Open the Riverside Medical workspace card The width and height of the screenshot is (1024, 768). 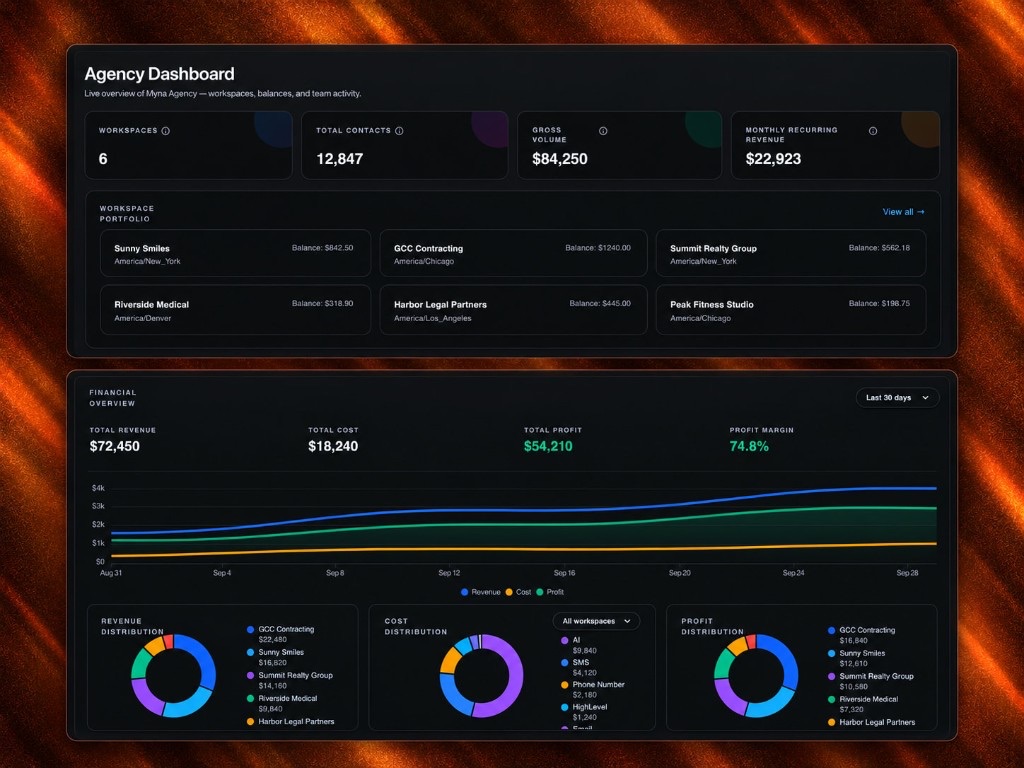coord(235,310)
